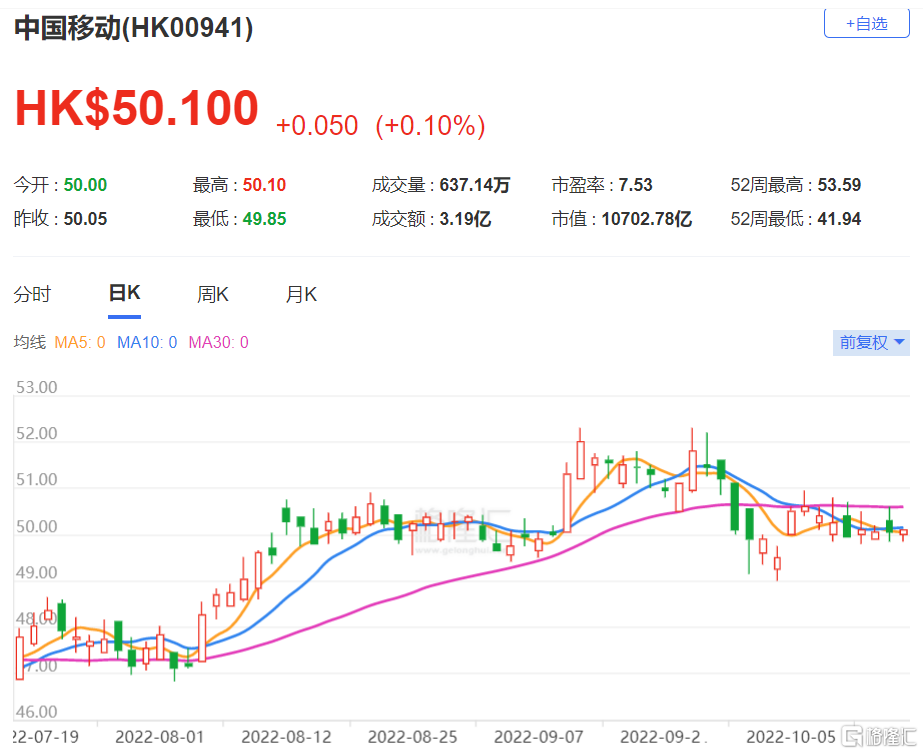The image size is (923, 754).
Task: Expand the 前复权 adjustment dropdown
Action: [871, 343]
